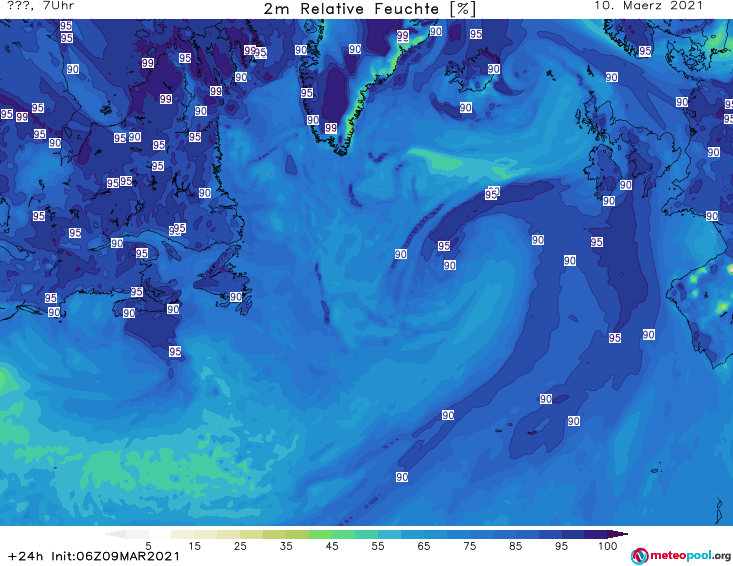Click legend value 100 on color scale
Viewport: 733px width, 566px height.
coord(608,545)
